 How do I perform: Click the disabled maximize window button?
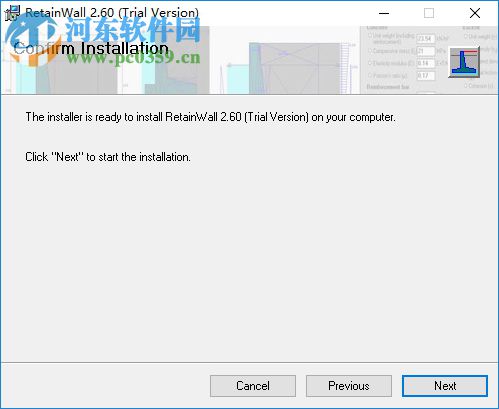click(x=429, y=13)
